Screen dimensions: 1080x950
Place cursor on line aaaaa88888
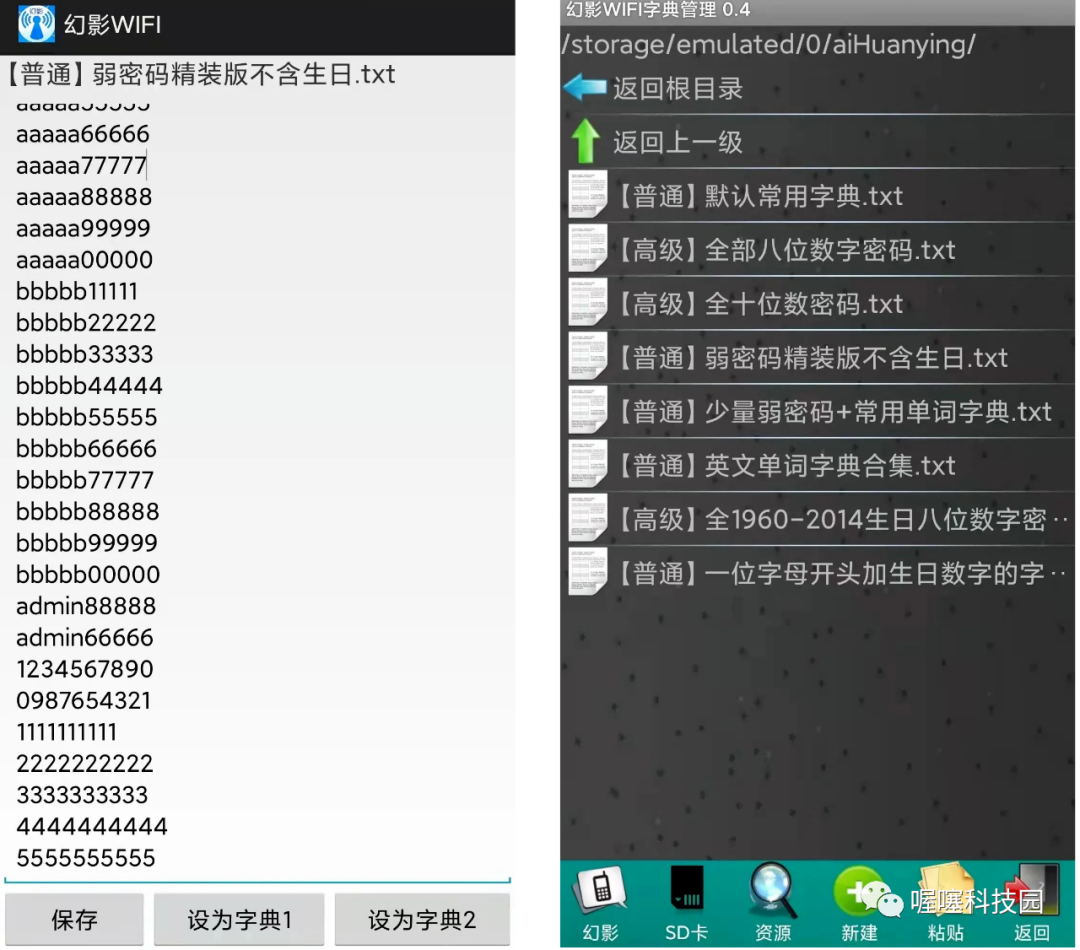tap(83, 197)
